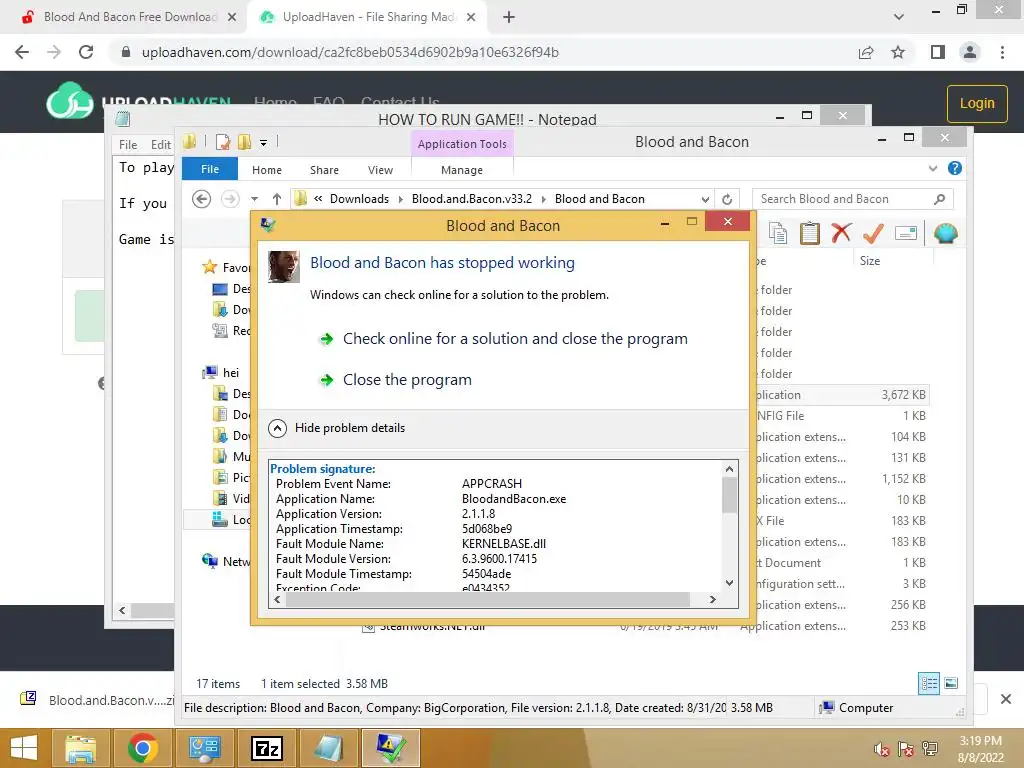Image resolution: width=1024 pixels, height=768 pixels.
Task: Click Downloads in the breadcrumb path
Action: (359, 199)
